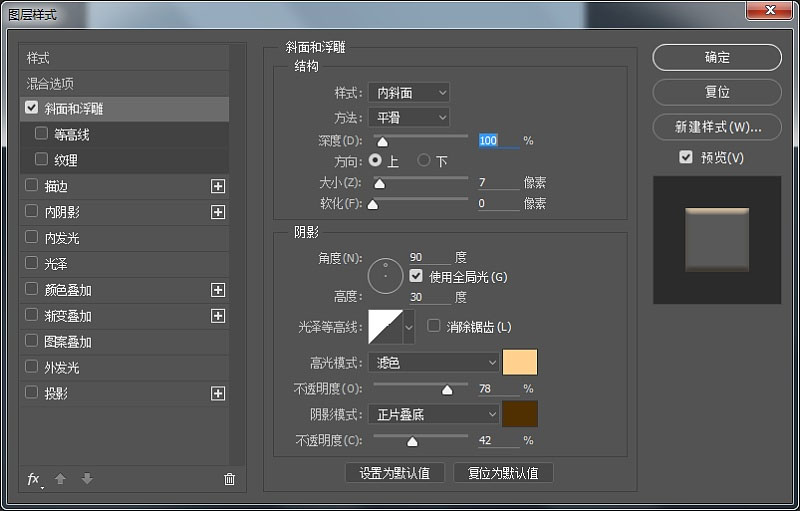Click the 新建样式(W)... button

(717, 127)
